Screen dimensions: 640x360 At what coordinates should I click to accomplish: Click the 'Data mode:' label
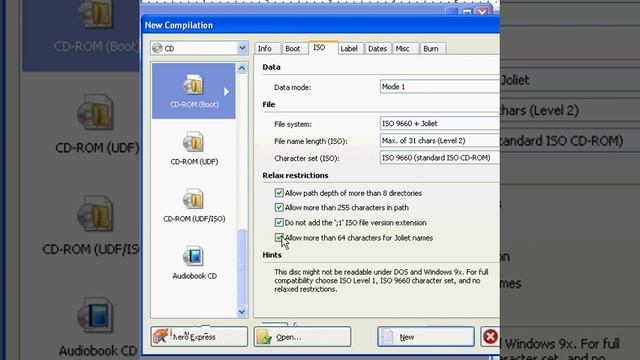(293, 87)
